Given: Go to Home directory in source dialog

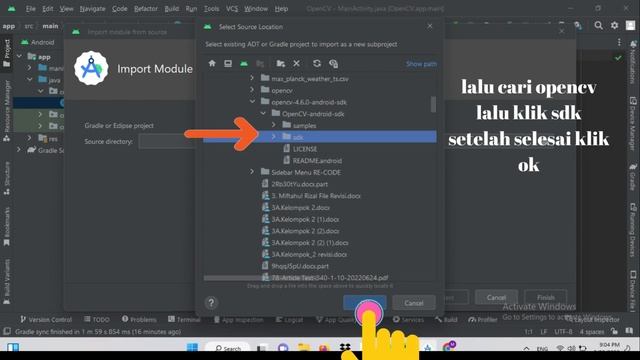Looking at the screenshot, I should pos(212,64).
